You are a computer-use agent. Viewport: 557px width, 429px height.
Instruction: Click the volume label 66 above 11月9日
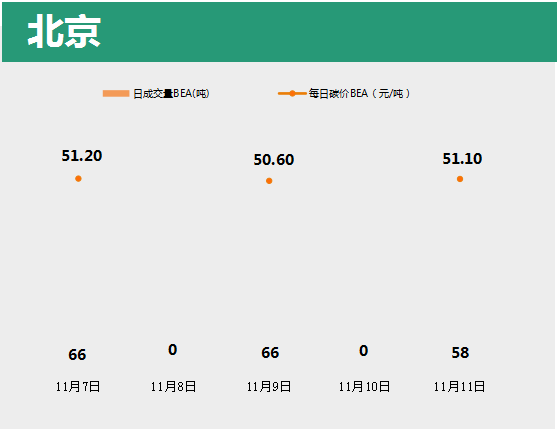click(x=270, y=353)
